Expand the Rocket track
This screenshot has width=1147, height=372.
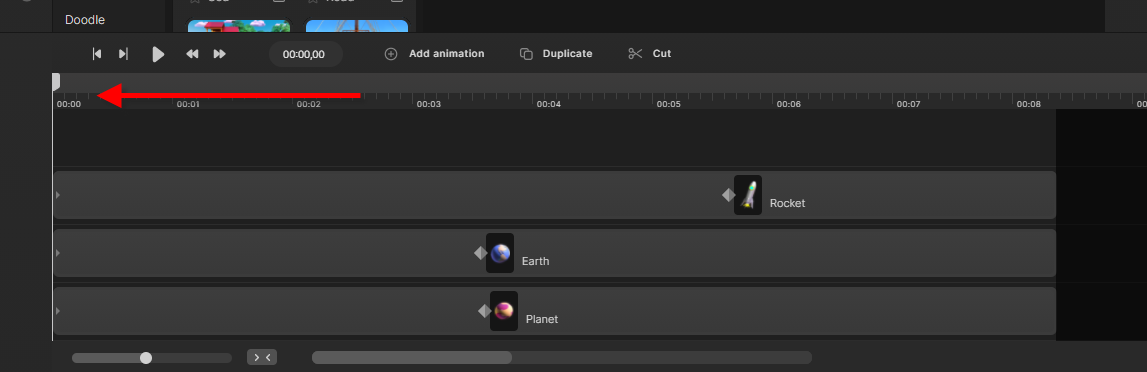(x=58, y=195)
